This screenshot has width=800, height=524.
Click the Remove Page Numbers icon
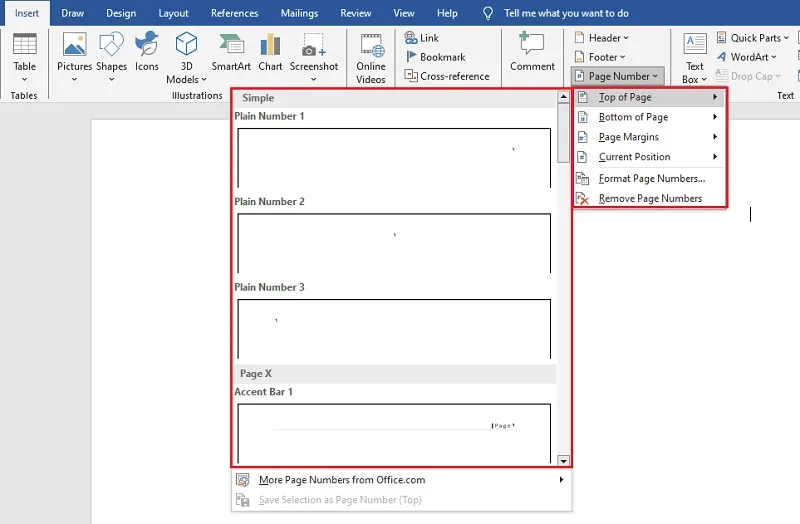coord(582,198)
